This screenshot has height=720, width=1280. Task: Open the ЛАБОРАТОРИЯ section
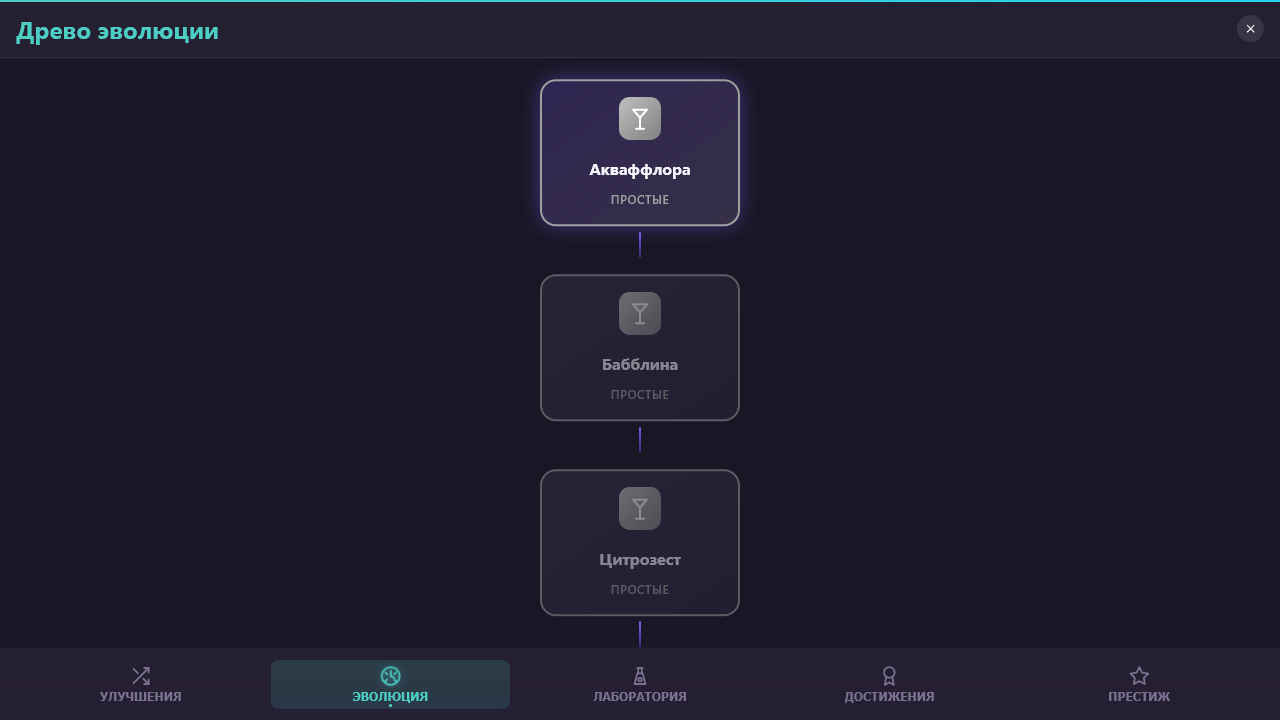click(639, 684)
